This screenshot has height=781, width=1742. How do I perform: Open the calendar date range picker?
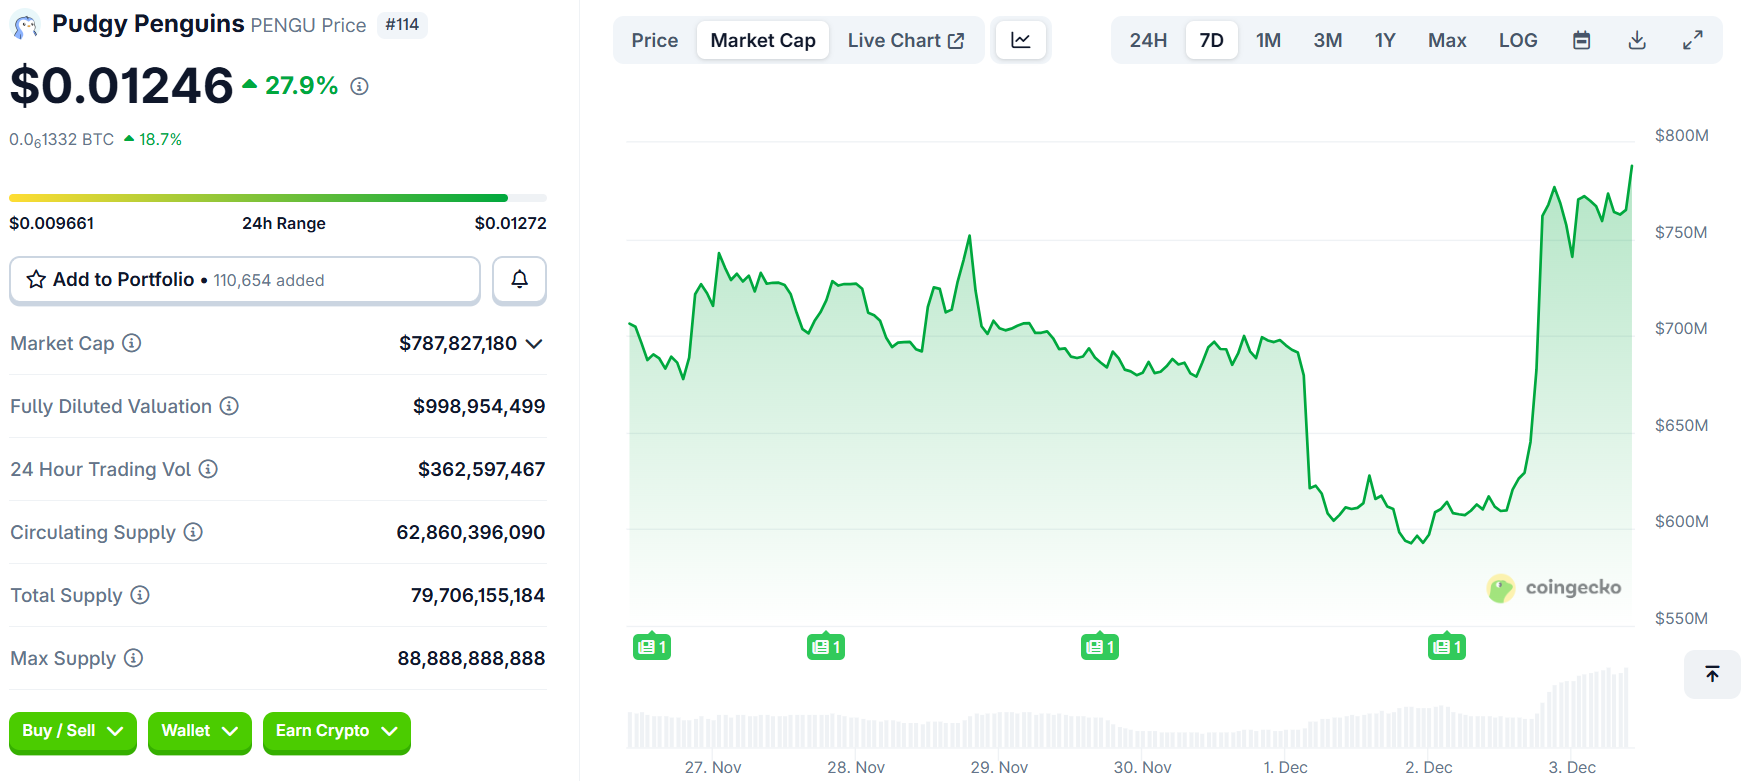pos(1581,41)
